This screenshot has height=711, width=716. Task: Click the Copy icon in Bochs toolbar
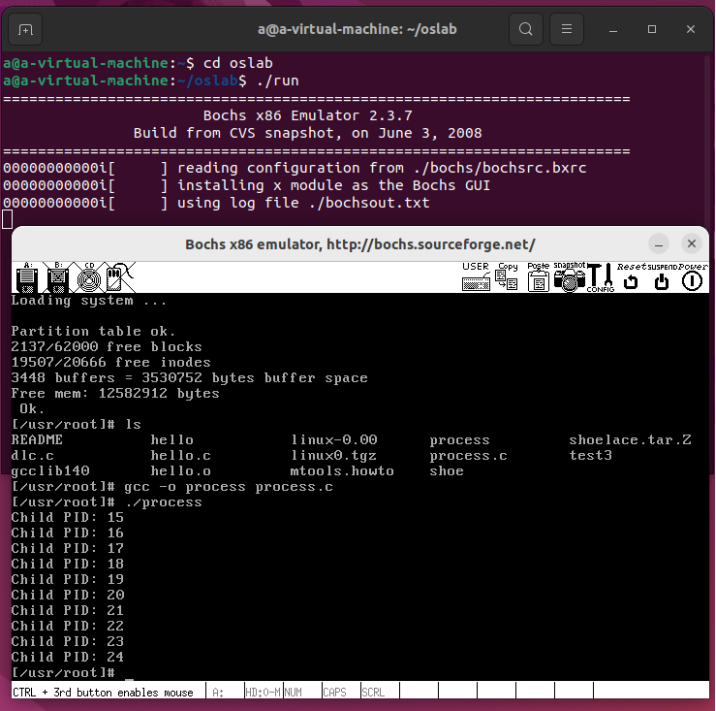507,277
